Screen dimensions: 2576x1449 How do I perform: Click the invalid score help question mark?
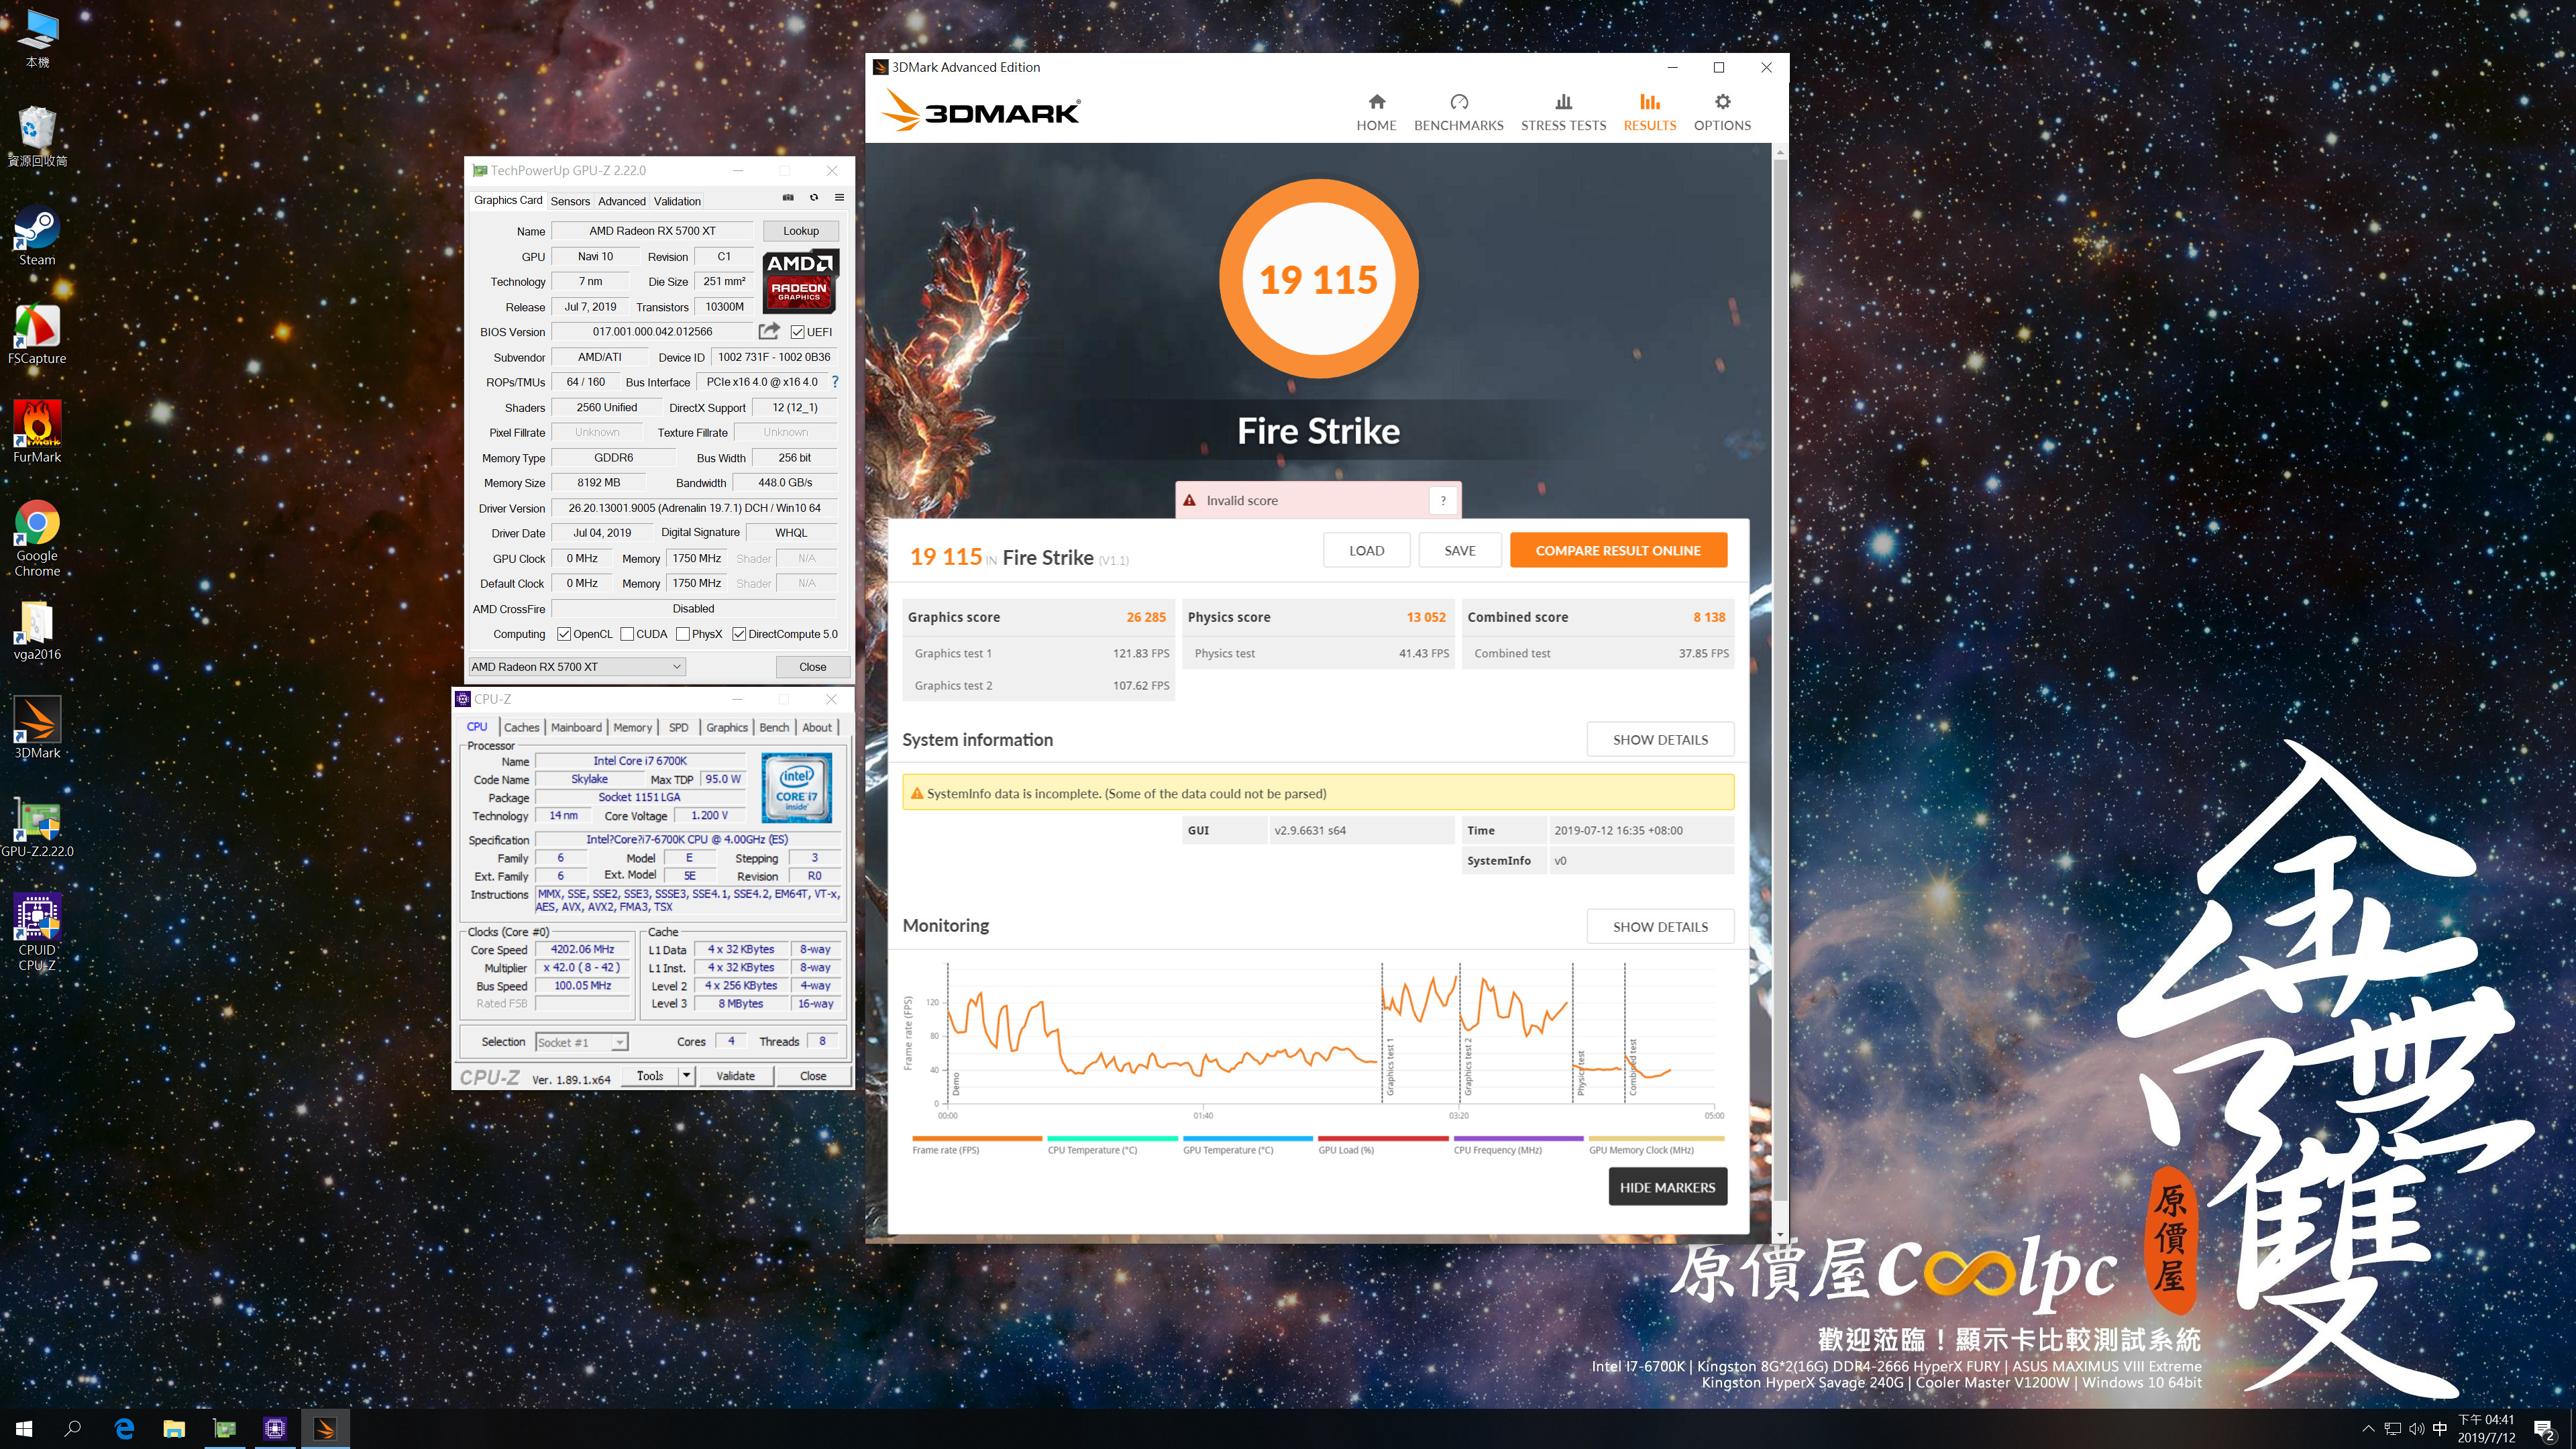pyautogui.click(x=1443, y=500)
